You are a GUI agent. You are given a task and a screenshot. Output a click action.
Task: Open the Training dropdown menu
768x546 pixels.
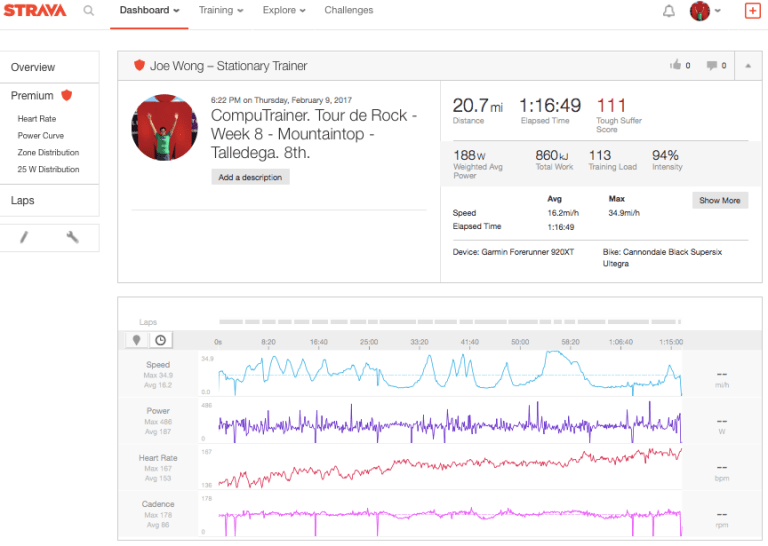[x=221, y=11]
